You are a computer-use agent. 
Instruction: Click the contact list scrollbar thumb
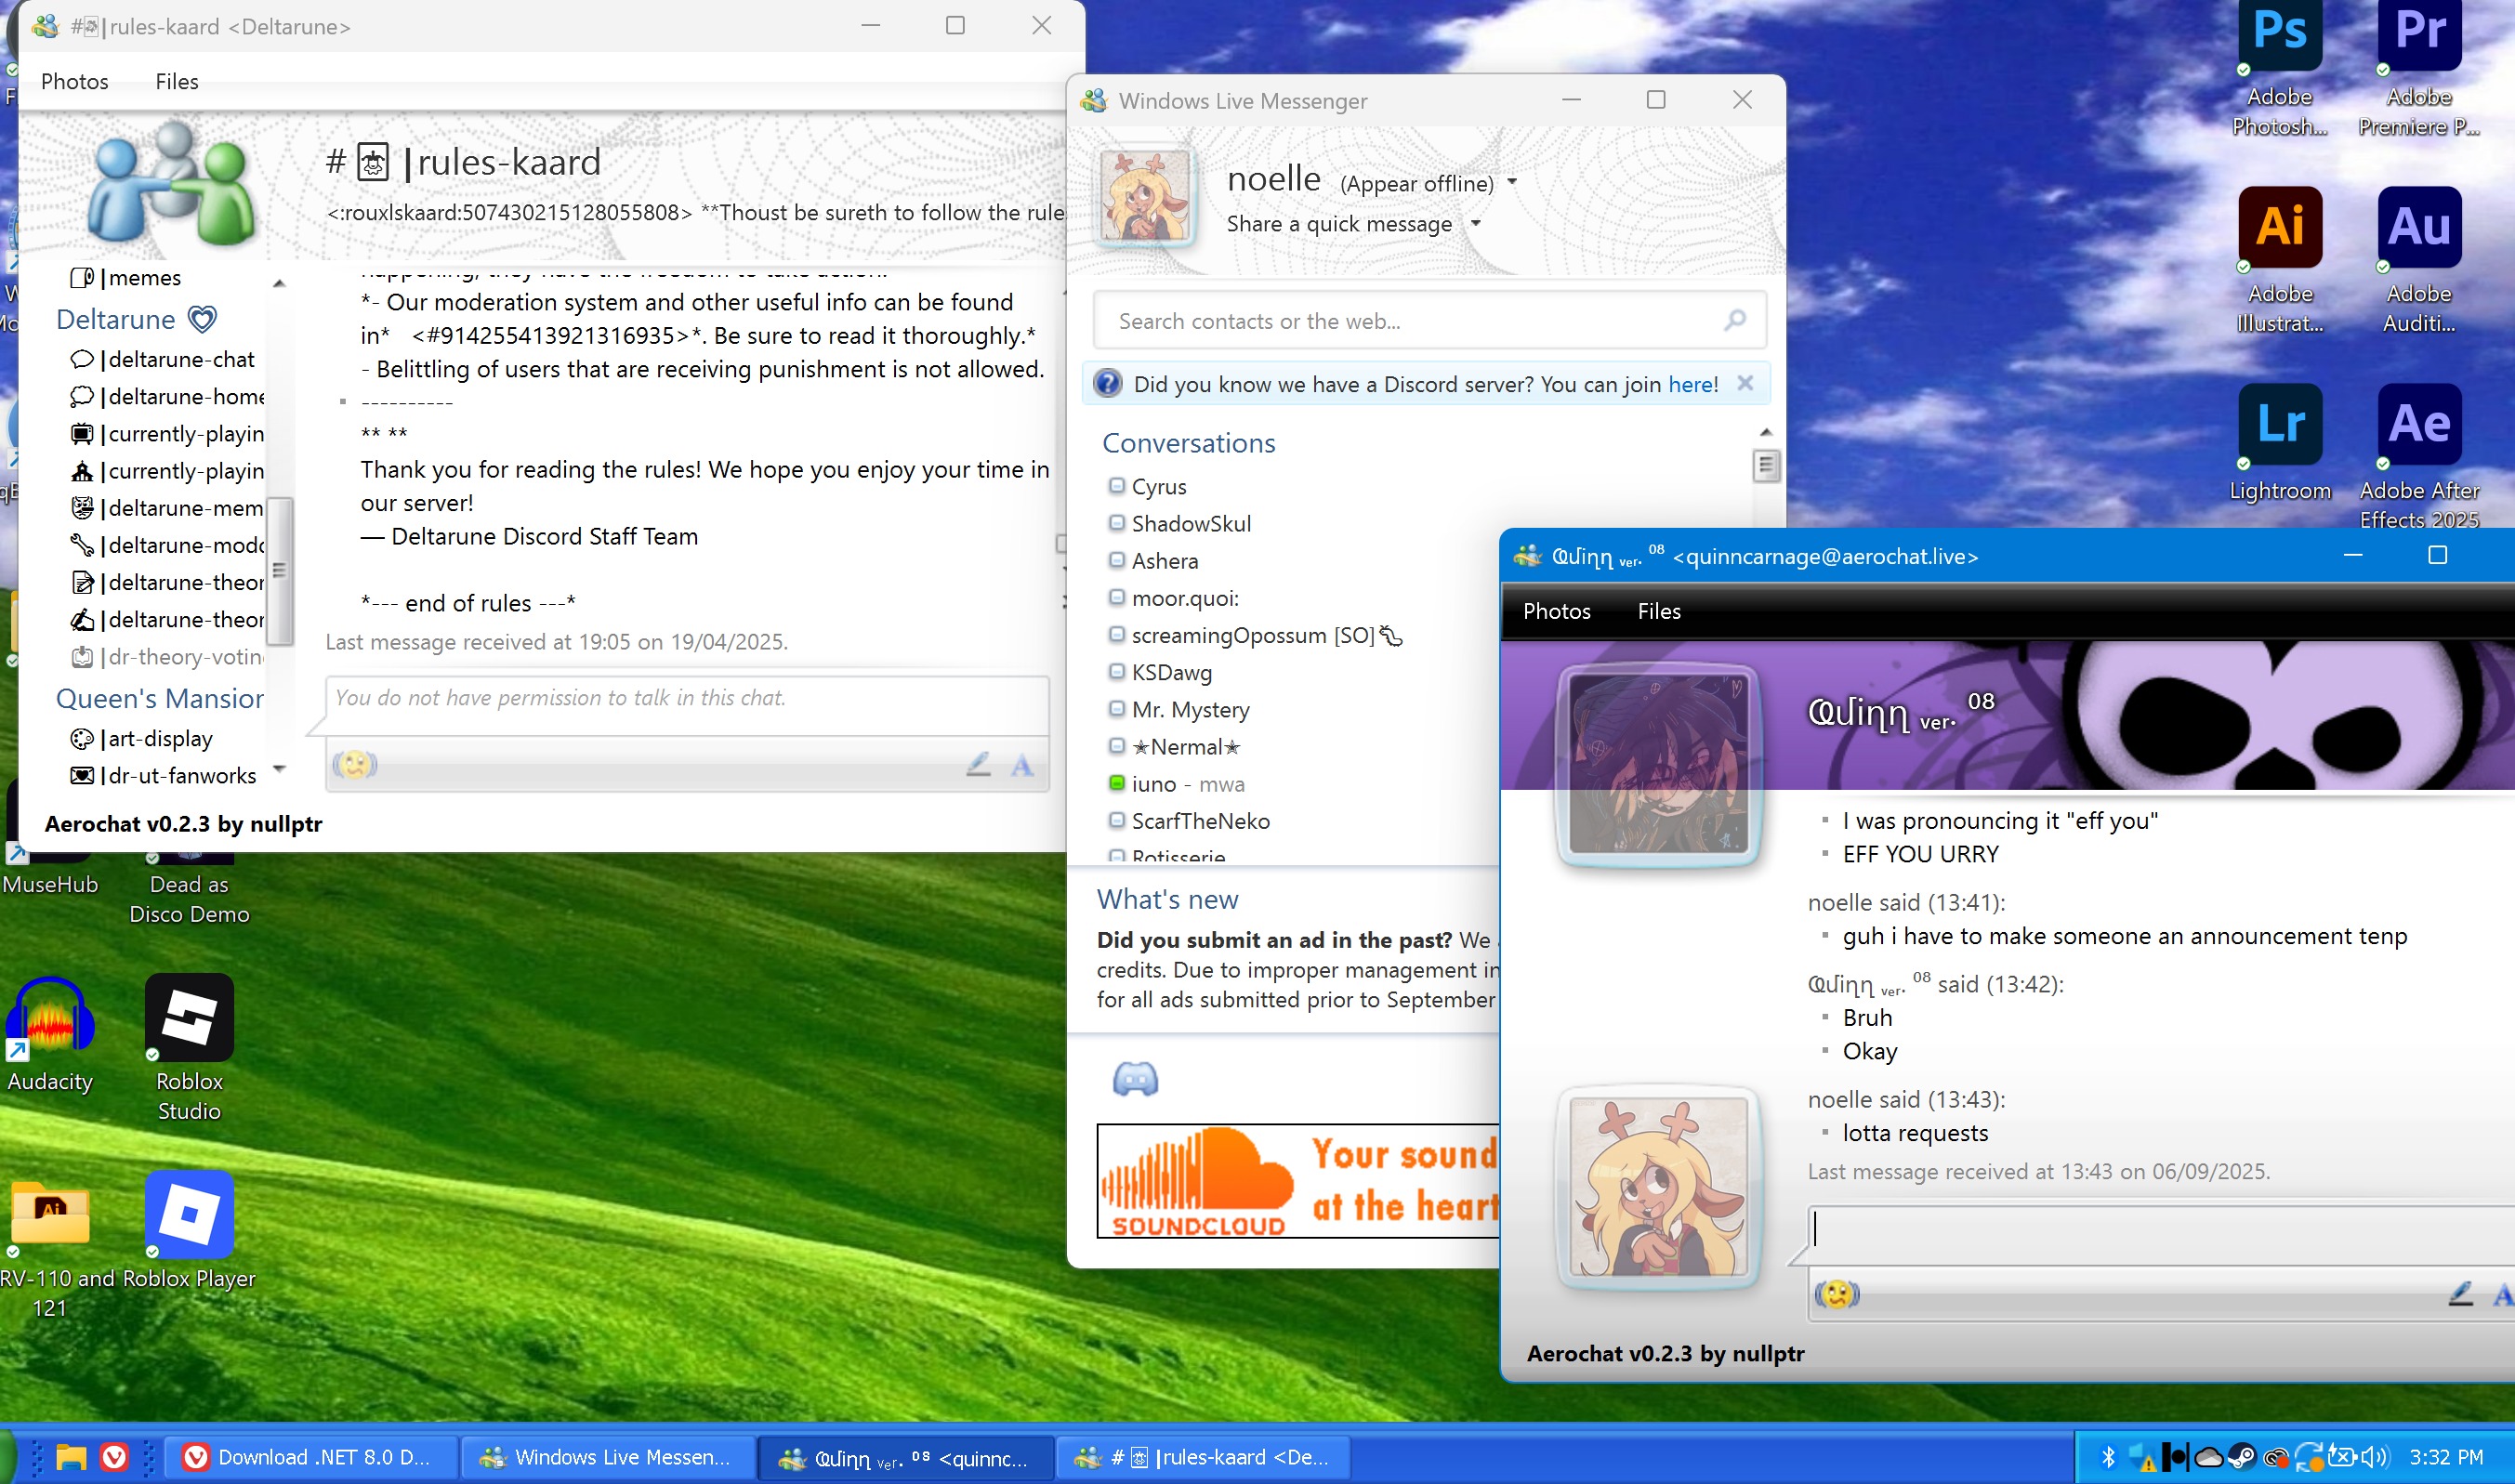pyautogui.click(x=1766, y=466)
